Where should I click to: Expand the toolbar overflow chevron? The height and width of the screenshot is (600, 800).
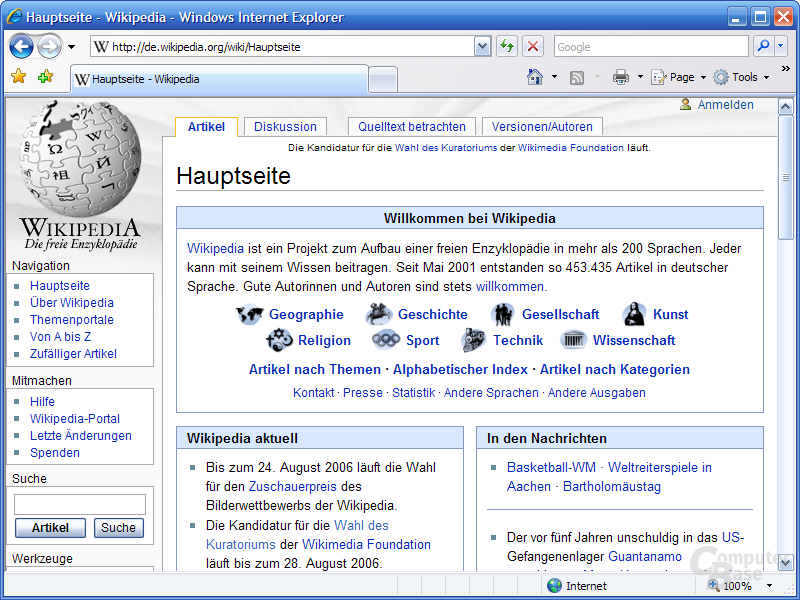[786, 68]
